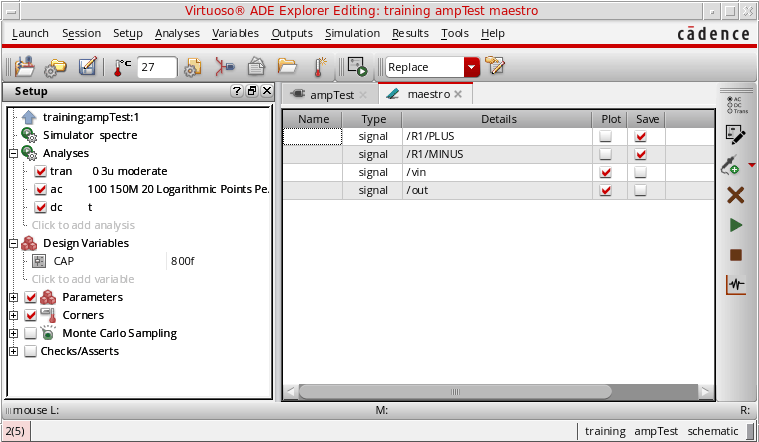This screenshot has height=442, width=759.
Task: Click 'Click to add variable' link
Action: [x=82, y=279]
